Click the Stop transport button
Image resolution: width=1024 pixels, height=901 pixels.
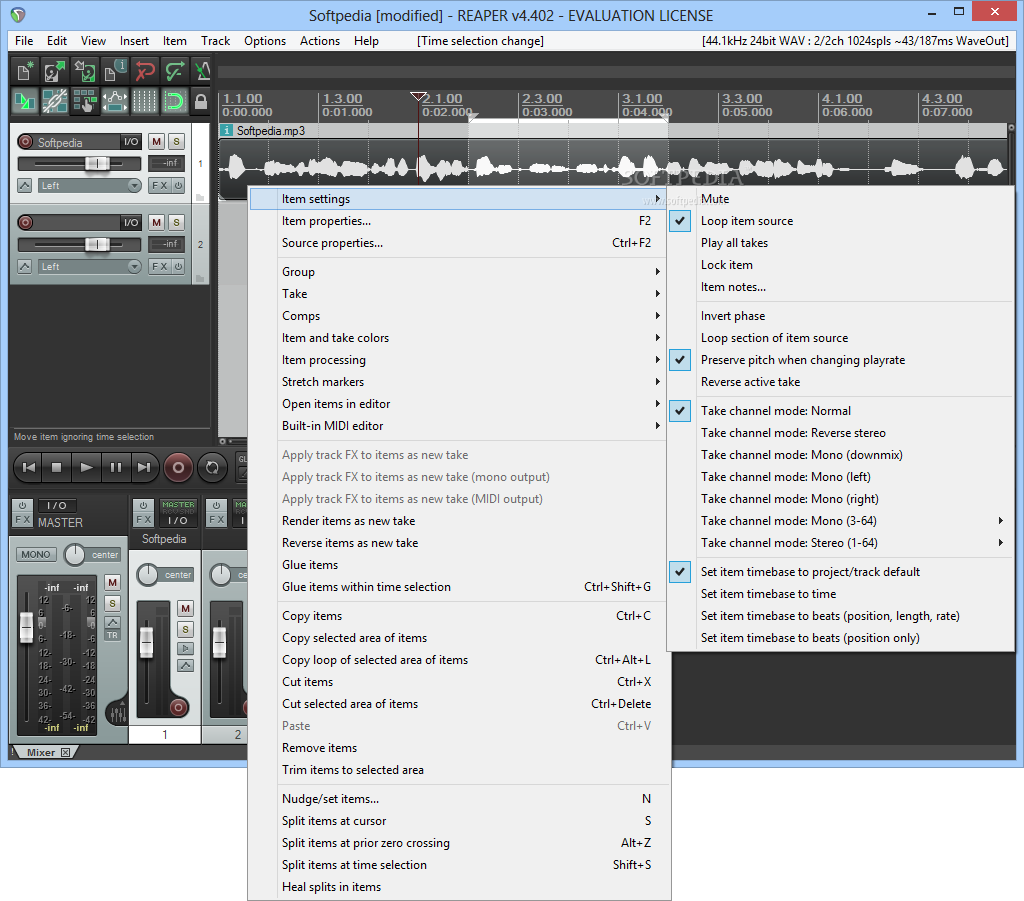(57, 467)
